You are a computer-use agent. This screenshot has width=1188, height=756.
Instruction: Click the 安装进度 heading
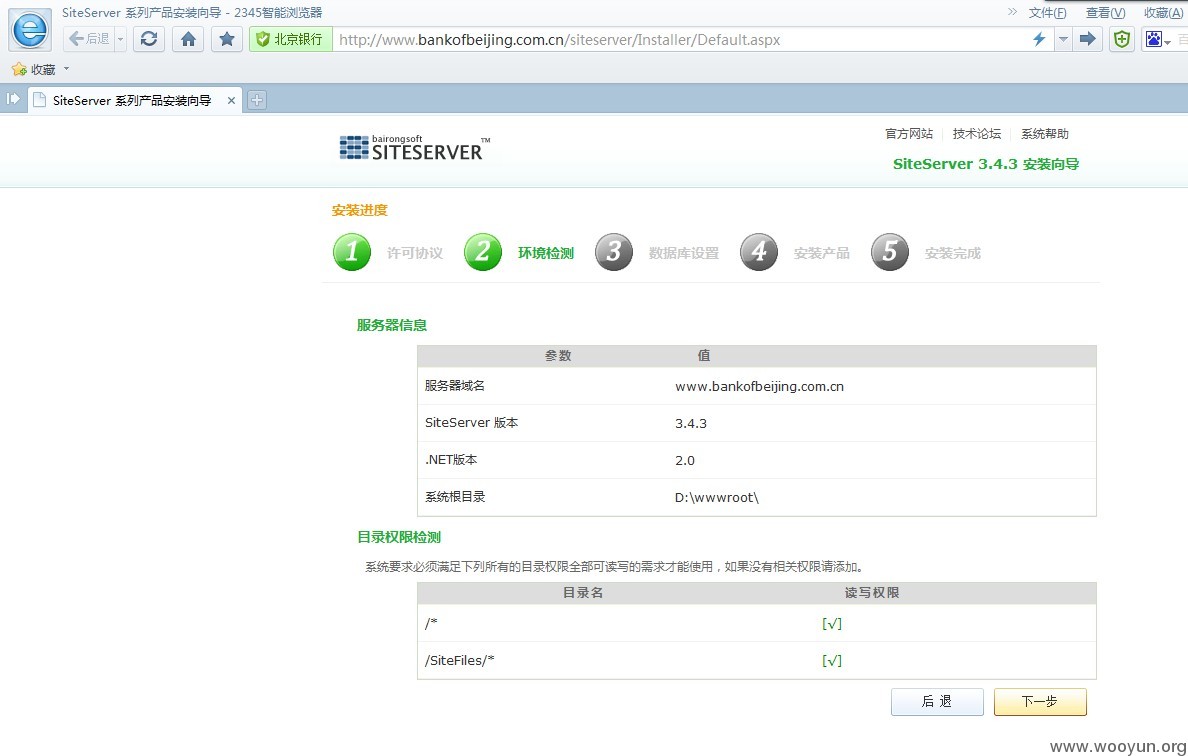(360, 210)
